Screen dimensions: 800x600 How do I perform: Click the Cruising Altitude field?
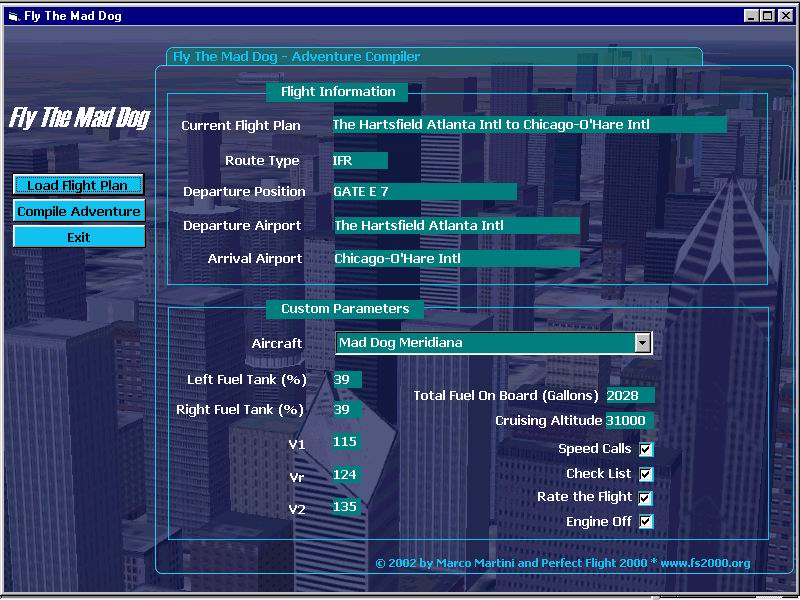pyautogui.click(x=630, y=421)
